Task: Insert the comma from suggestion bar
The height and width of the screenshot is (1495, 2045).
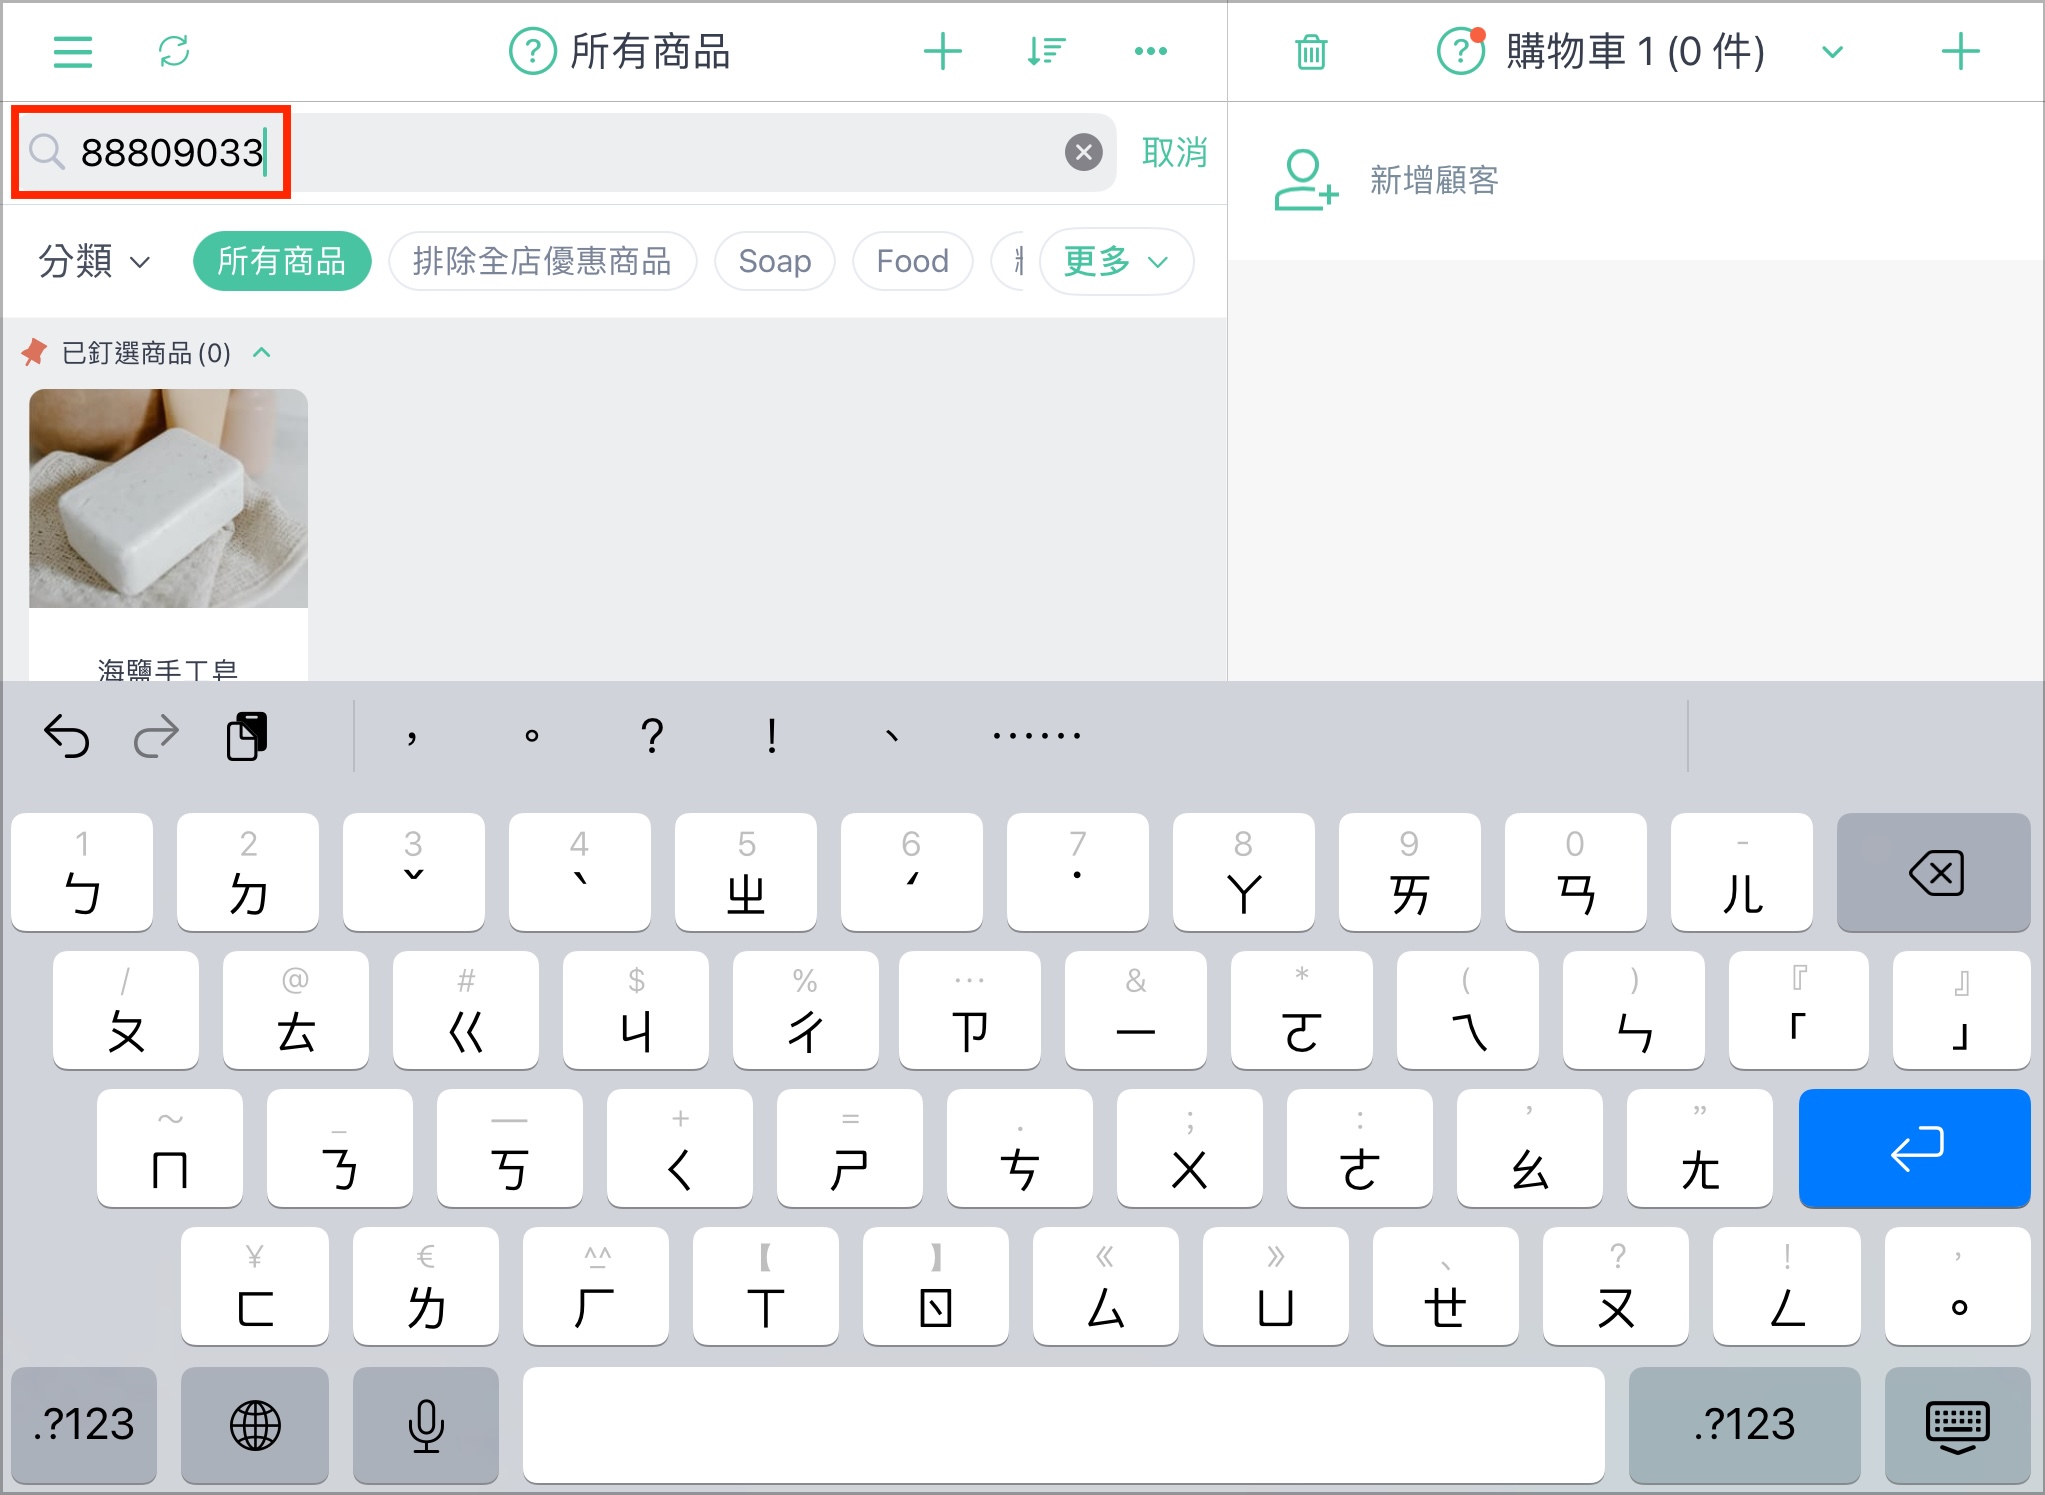Action: [412, 737]
